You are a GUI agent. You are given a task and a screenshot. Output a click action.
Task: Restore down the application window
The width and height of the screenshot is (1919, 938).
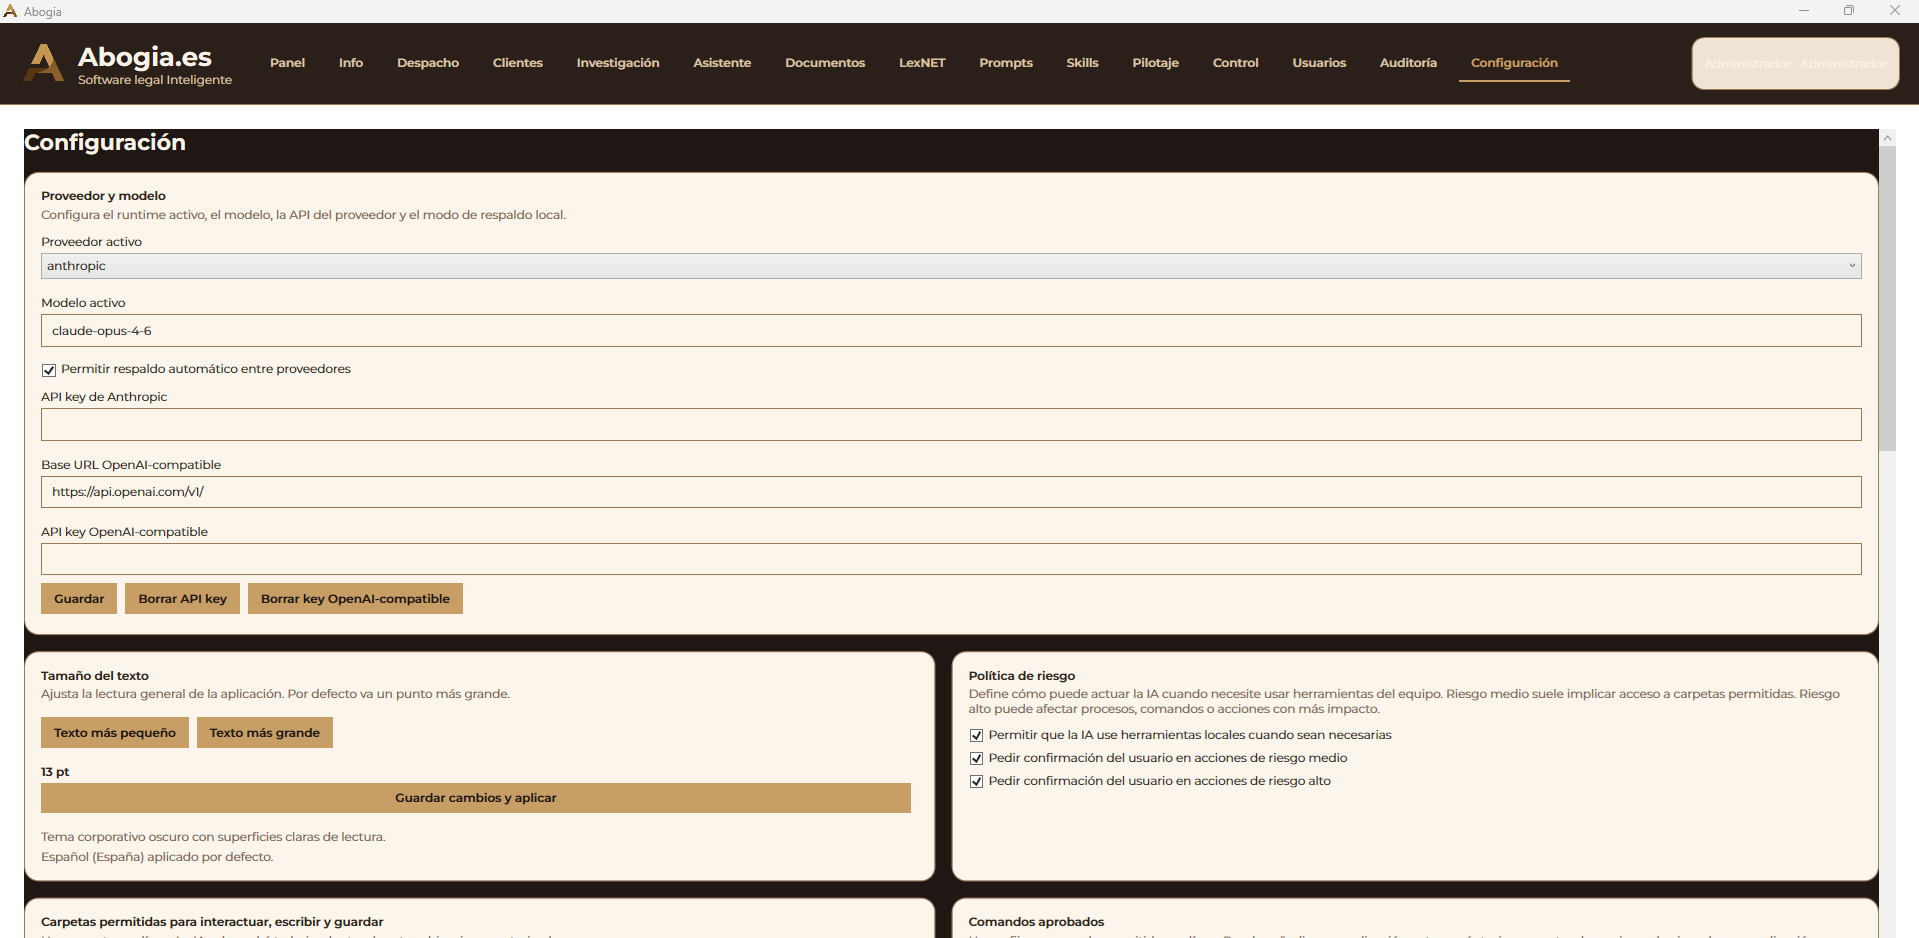pyautogui.click(x=1848, y=11)
